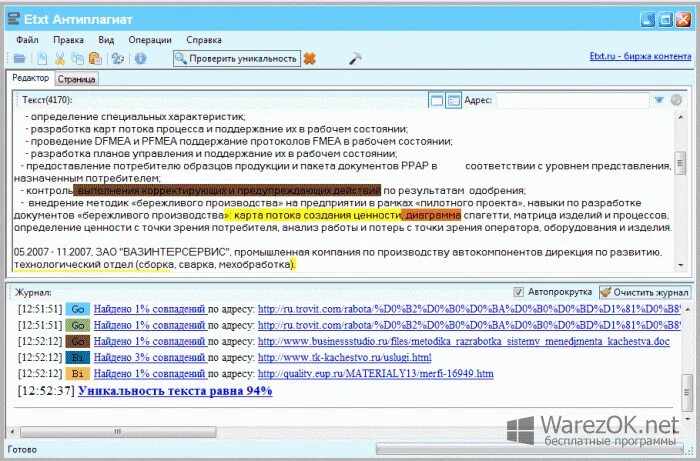The height and width of the screenshot is (461, 700).
Task: Click the grey go icon beside address
Action: pyautogui.click(x=676, y=100)
